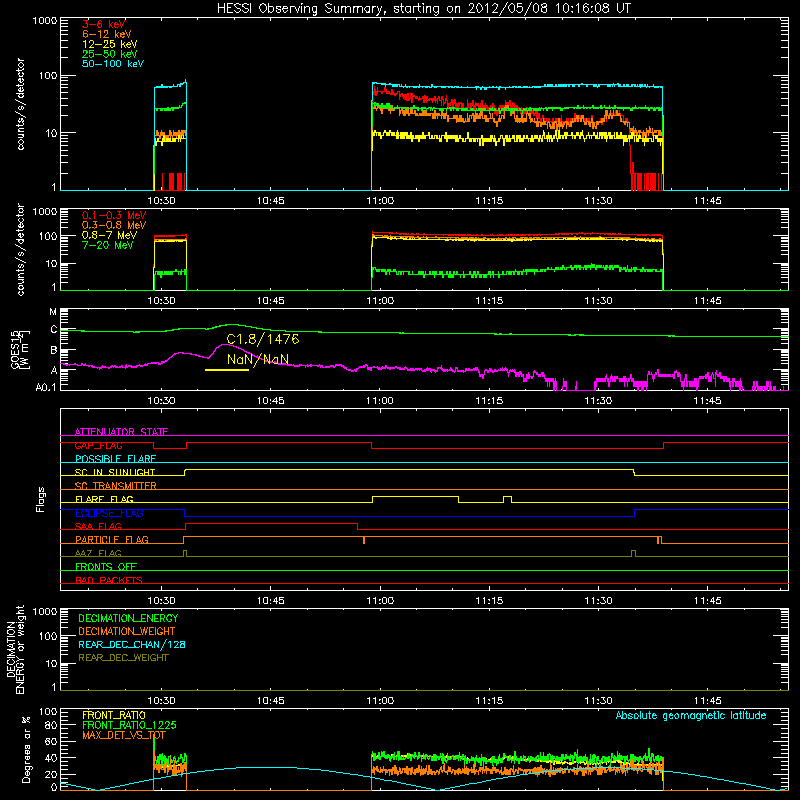Click the 10:45 tick label under flags panel
This screenshot has width=800, height=800.
[x=270, y=601]
